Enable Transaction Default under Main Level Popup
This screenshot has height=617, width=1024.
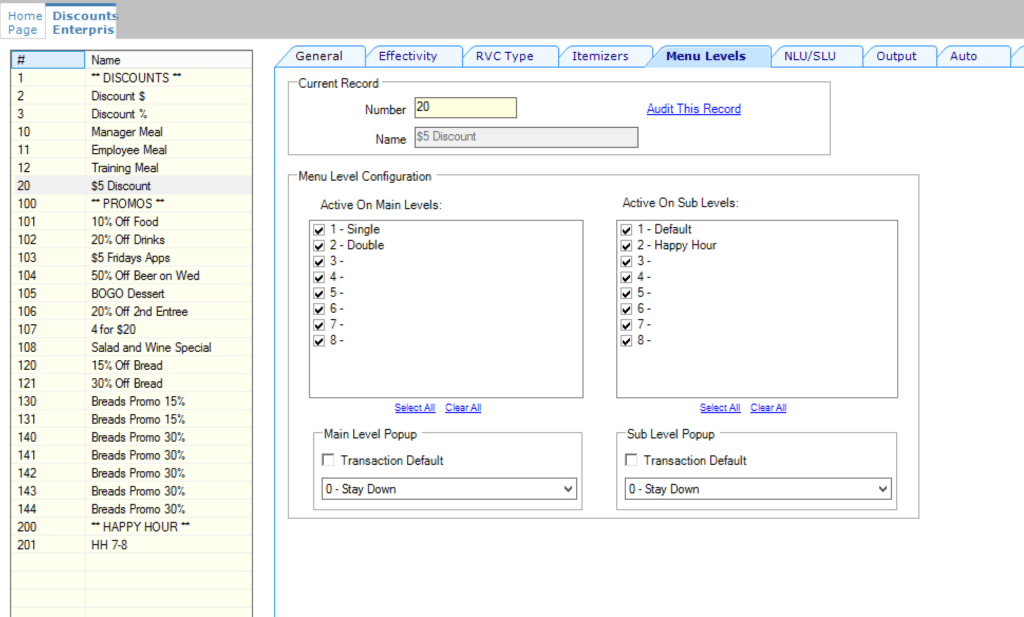pyautogui.click(x=329, y=461)
